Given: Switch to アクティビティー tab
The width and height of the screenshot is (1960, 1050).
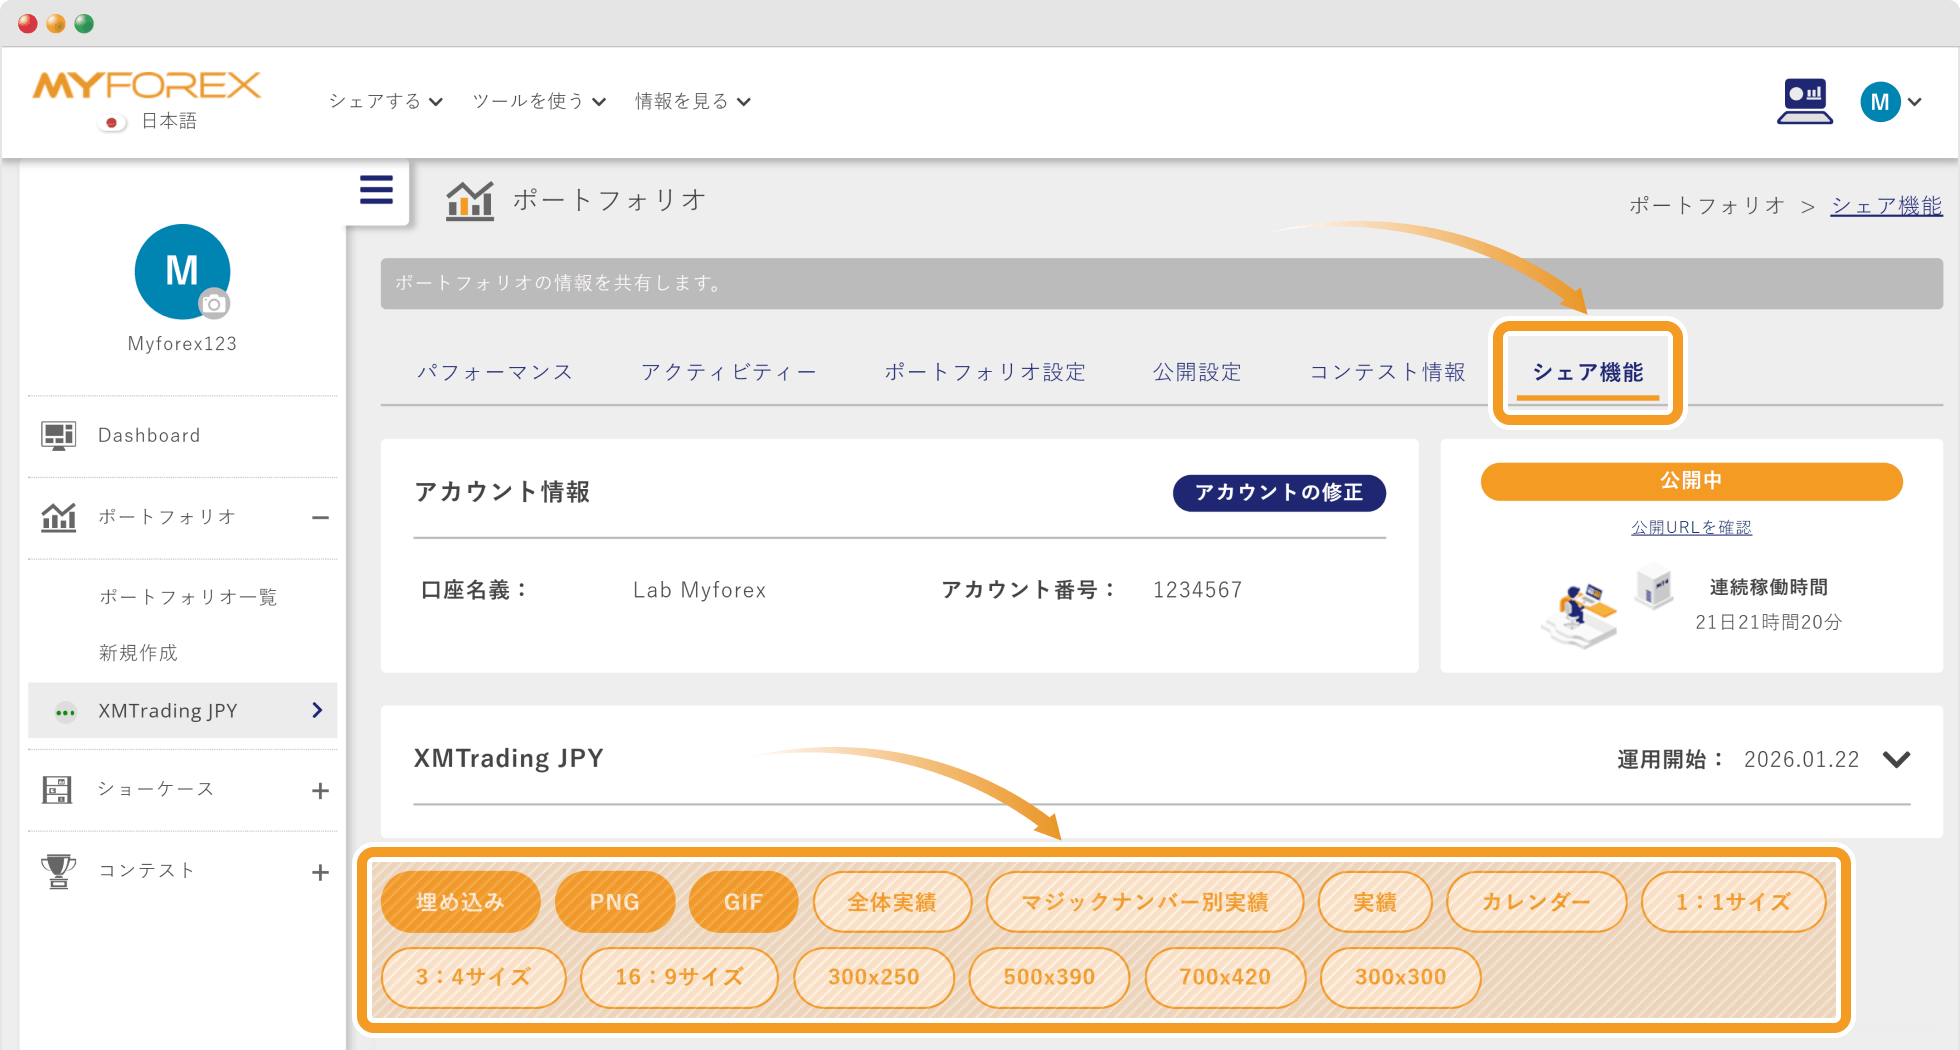Looking at the screenshot, I should click(729, 372).
